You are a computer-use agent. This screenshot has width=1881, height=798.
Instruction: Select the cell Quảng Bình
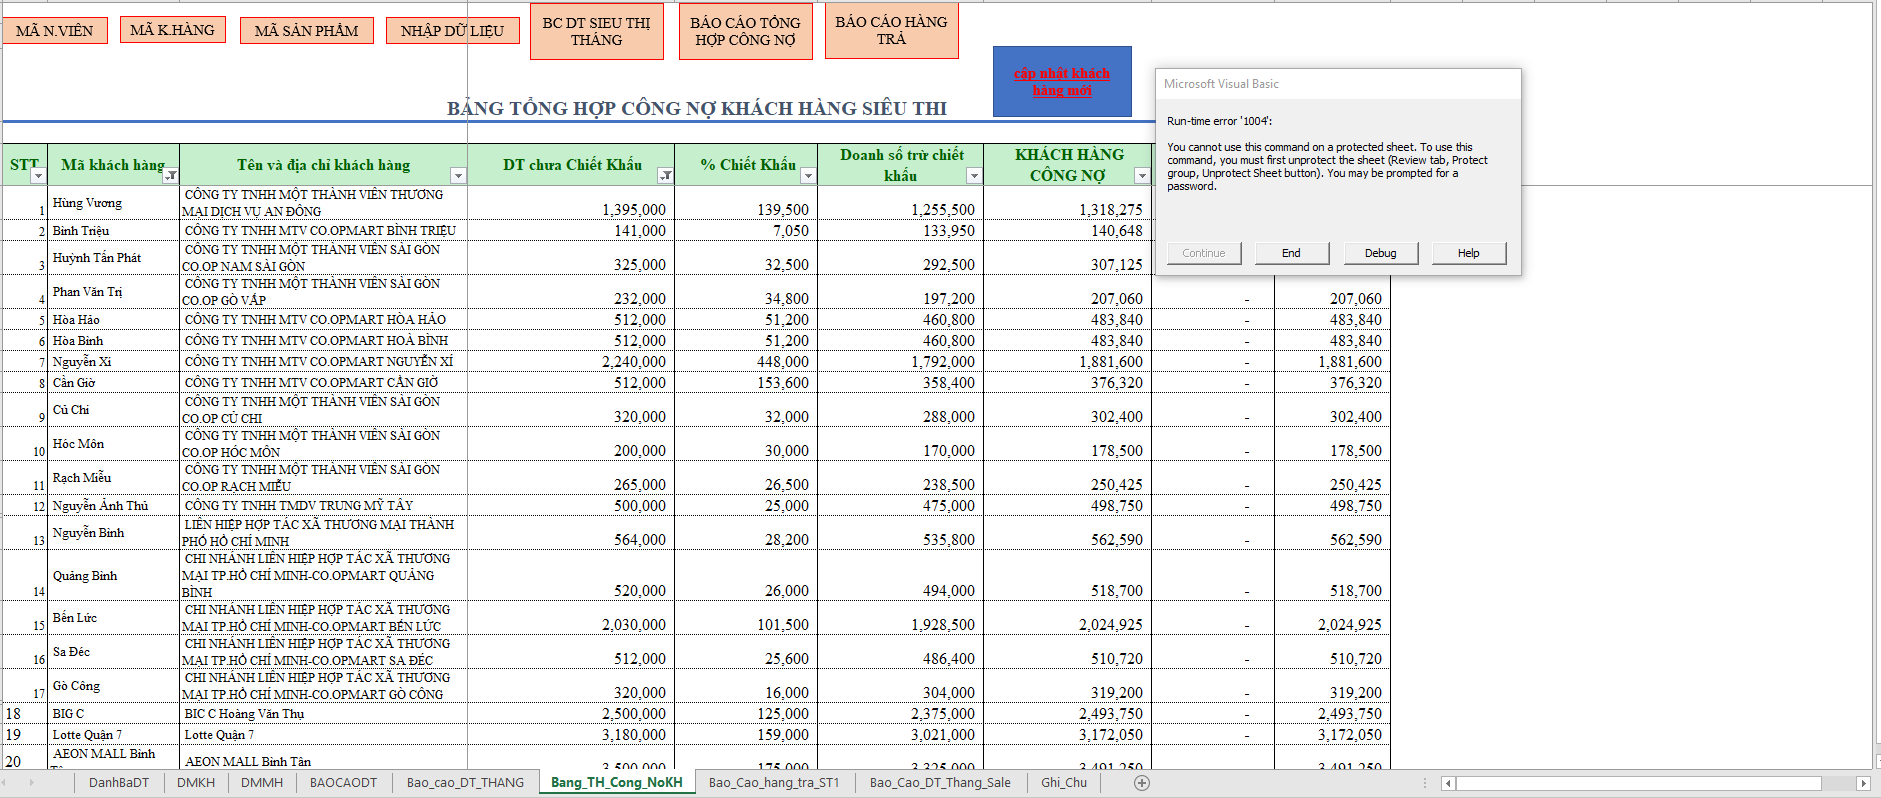tap(113, 575)
